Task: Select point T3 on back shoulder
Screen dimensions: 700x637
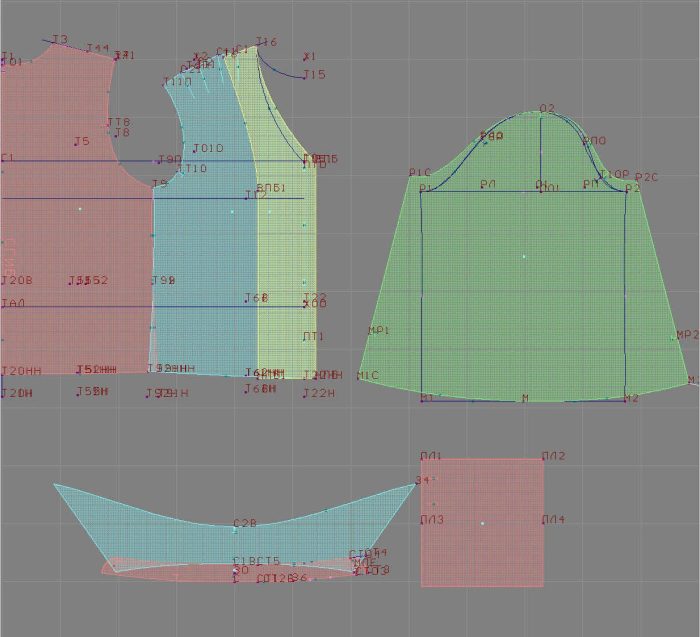Action: tap(59, 41)
